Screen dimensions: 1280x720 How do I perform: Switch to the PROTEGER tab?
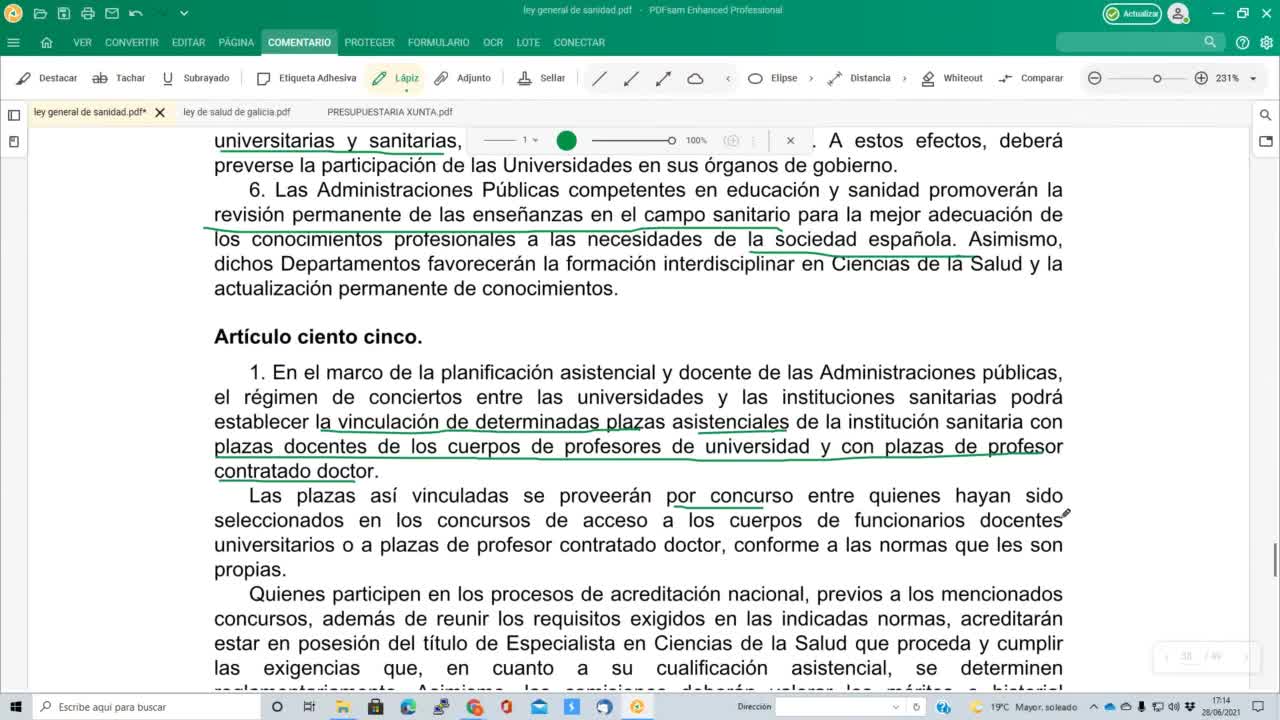[x=369, y=42]
